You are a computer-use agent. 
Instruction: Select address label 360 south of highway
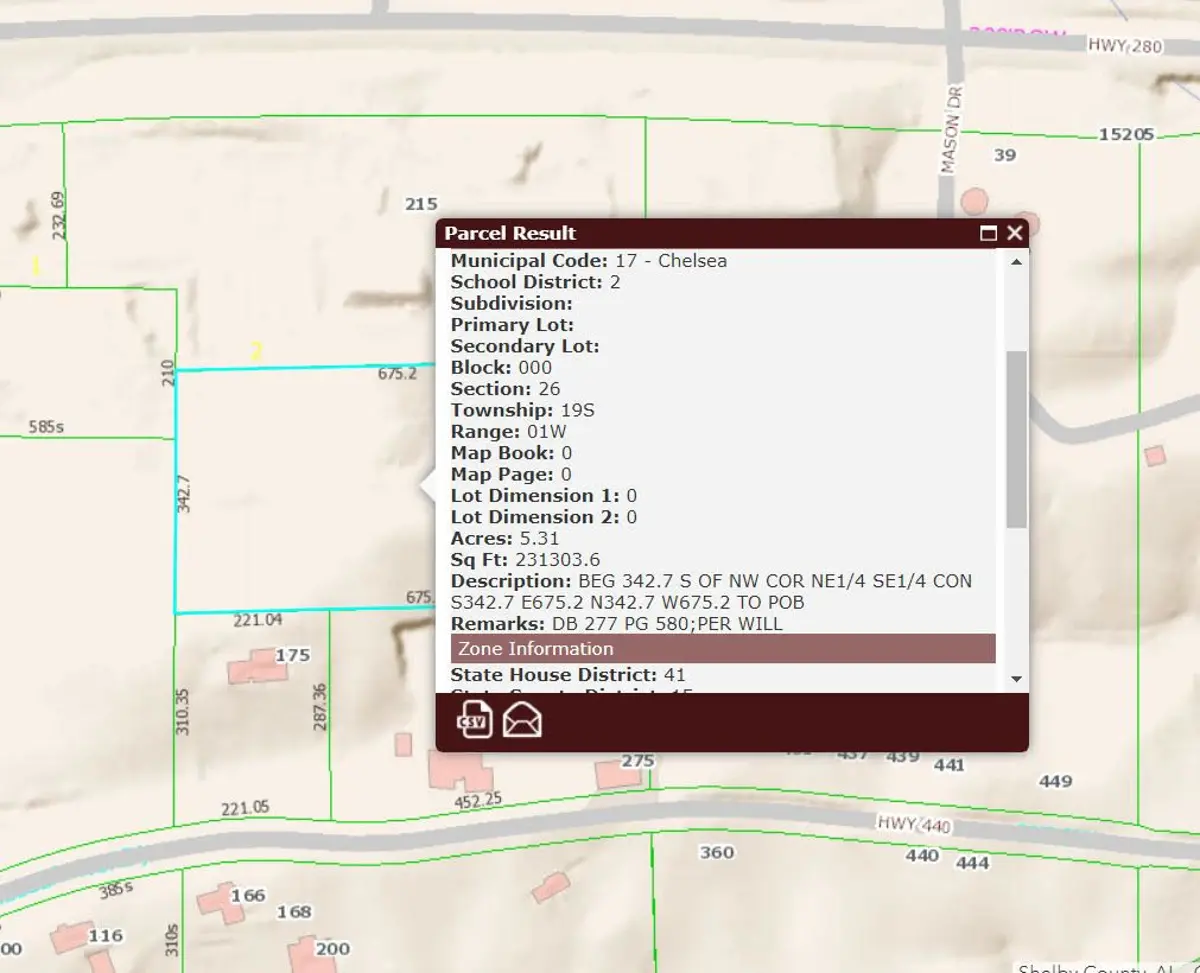(x=716, y=852)
